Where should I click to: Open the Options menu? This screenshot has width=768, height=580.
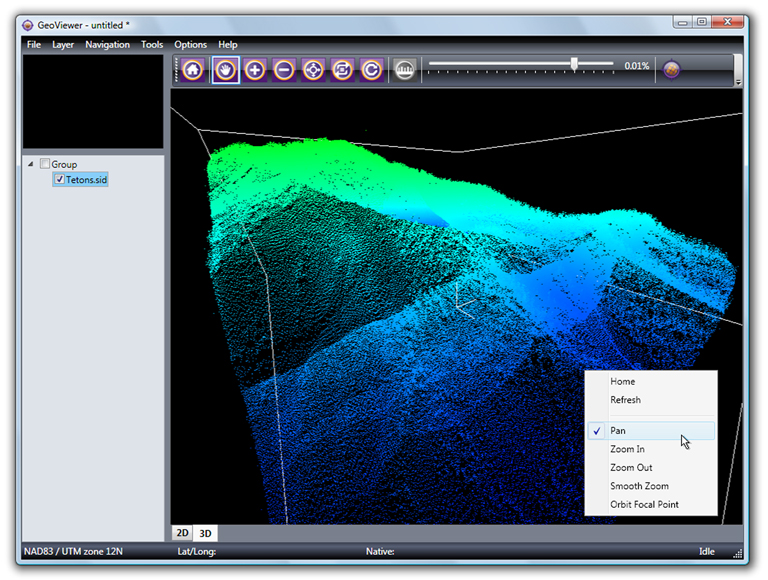tap(191, 45)
